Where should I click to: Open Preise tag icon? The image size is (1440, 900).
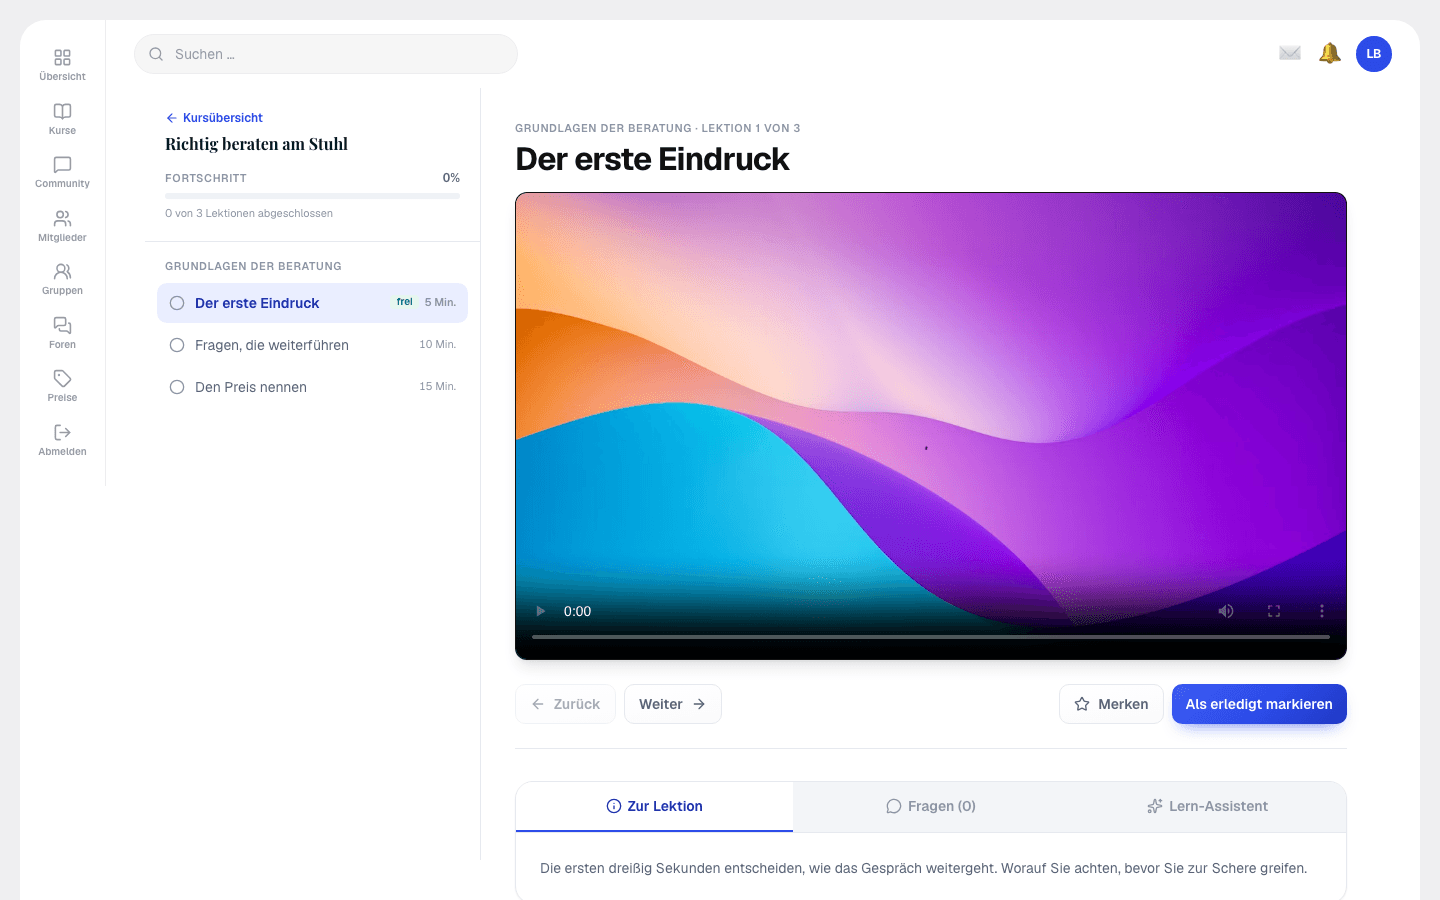[x=62, y=379]
